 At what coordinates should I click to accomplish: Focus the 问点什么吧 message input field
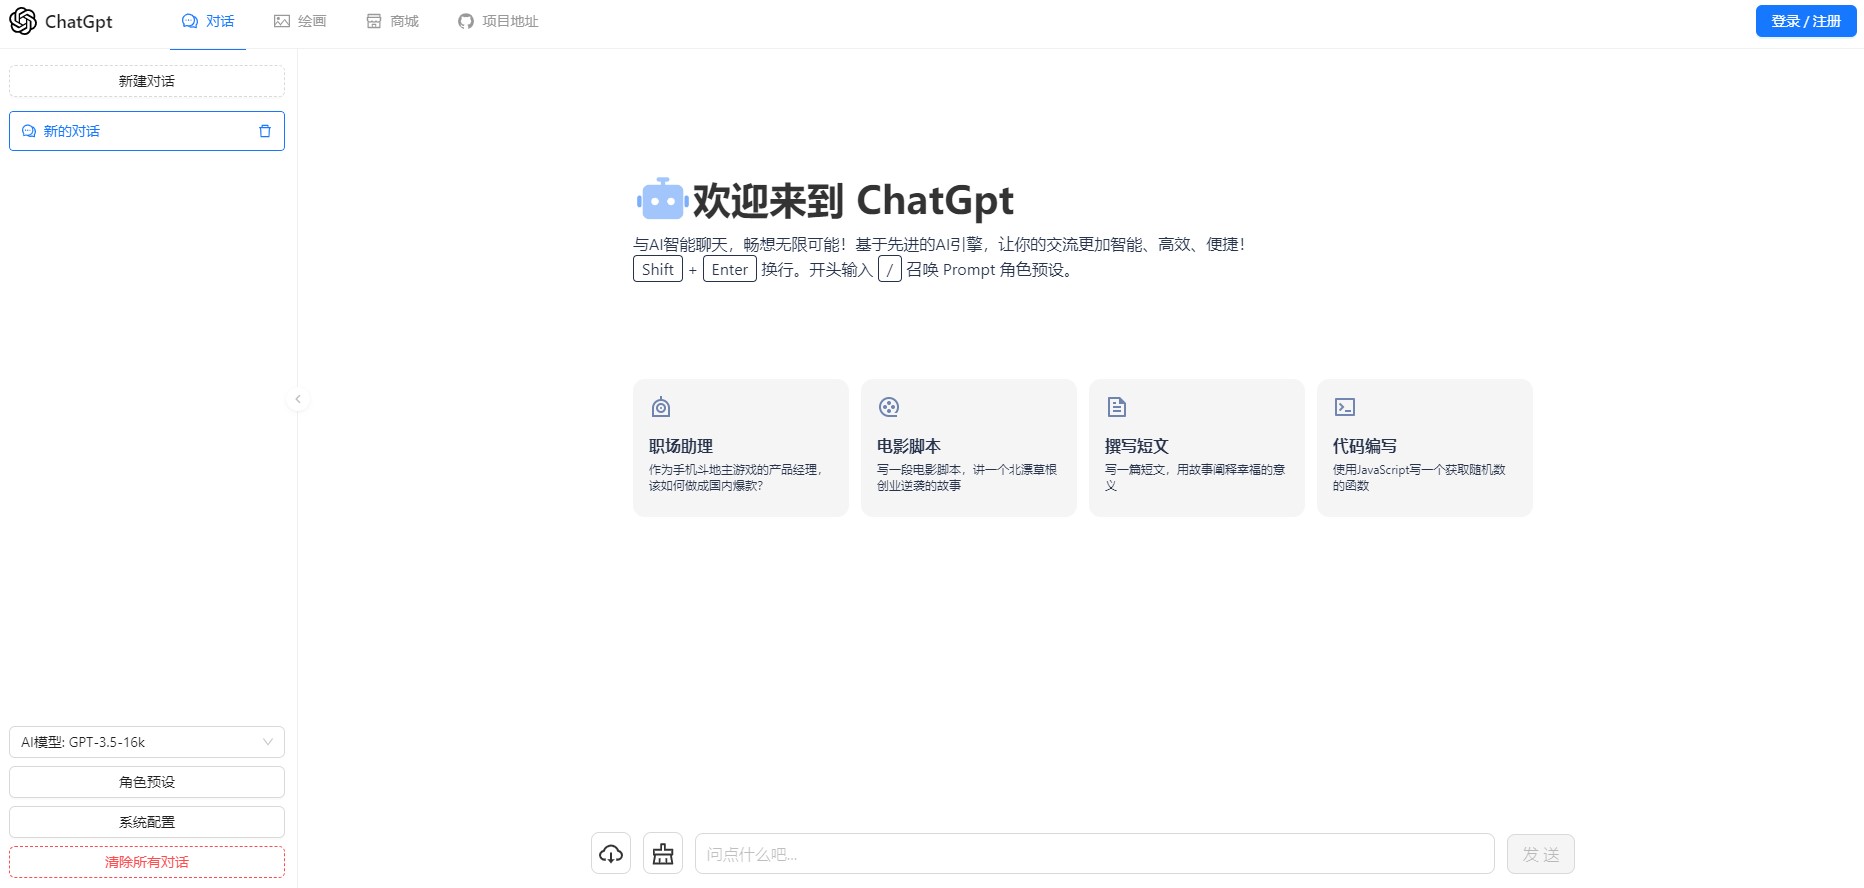point(1094,854)
